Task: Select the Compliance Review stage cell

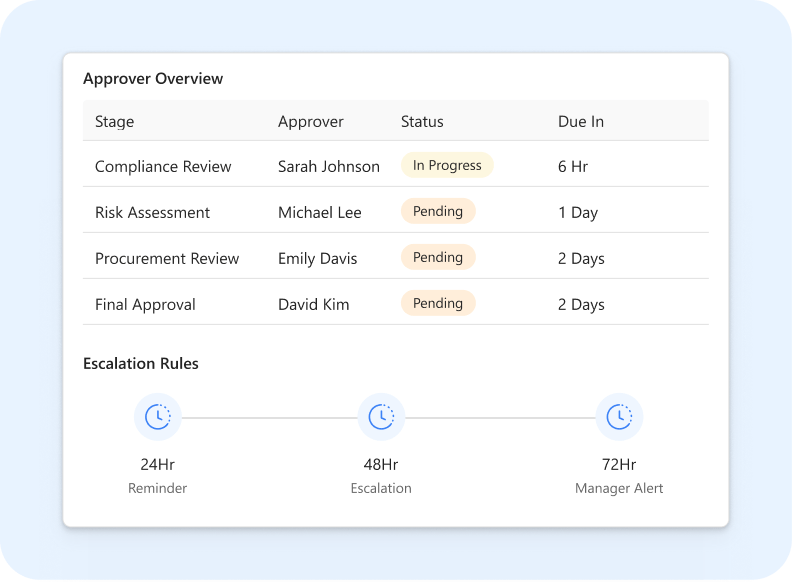Action: (x=163, y=167)
